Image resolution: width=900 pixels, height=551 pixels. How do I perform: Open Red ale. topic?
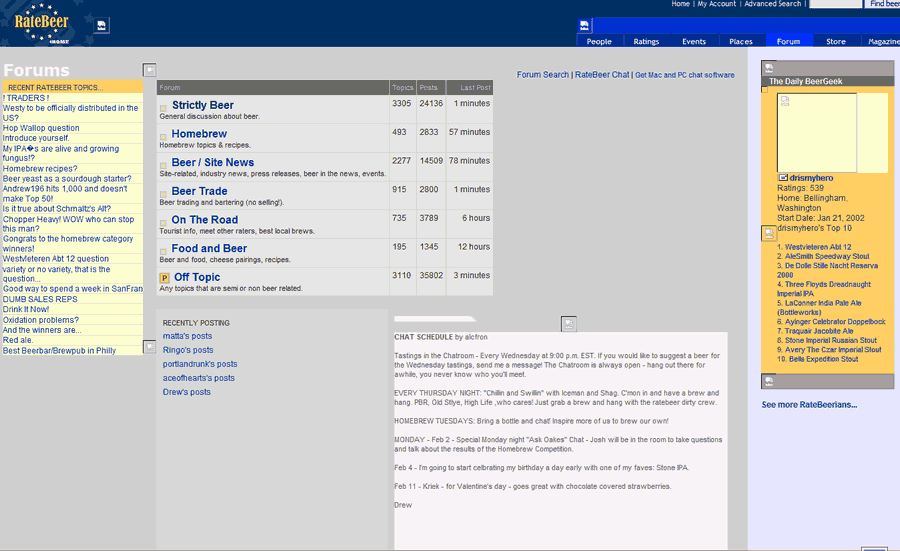[x=18, y=340]
